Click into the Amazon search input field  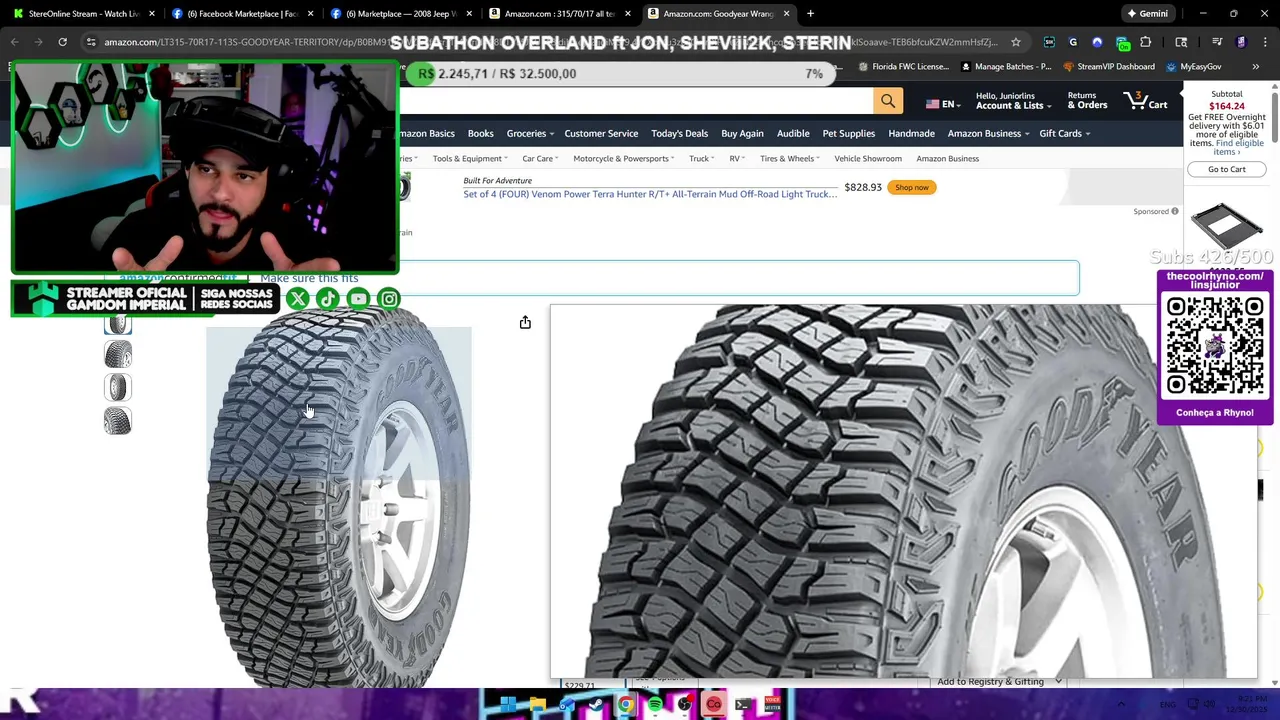636,101
